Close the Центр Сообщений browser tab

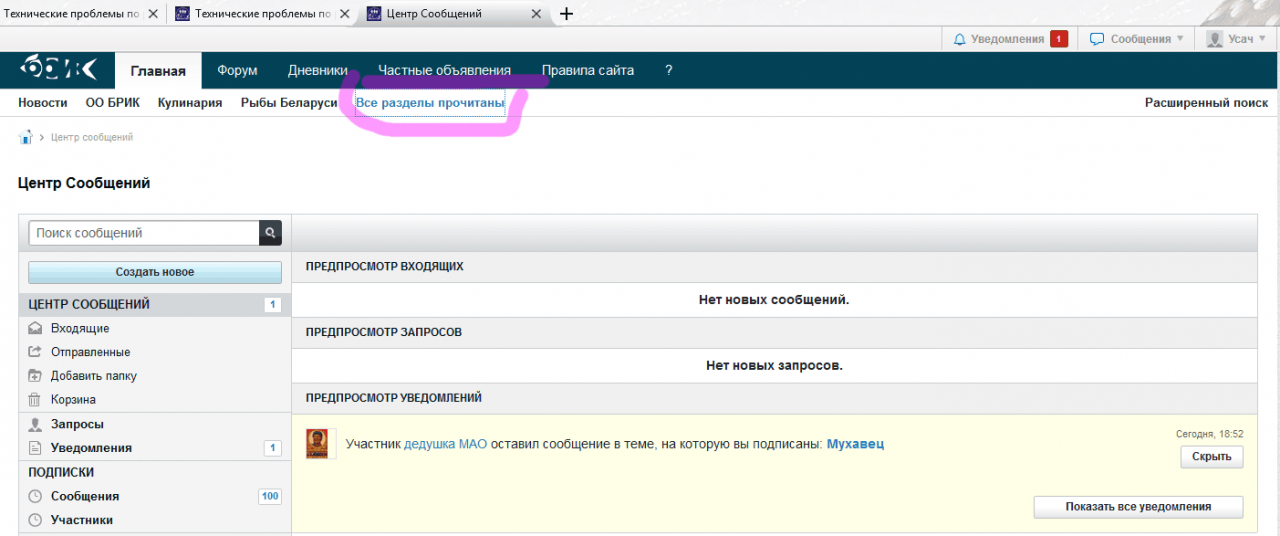tap(536, 14)
